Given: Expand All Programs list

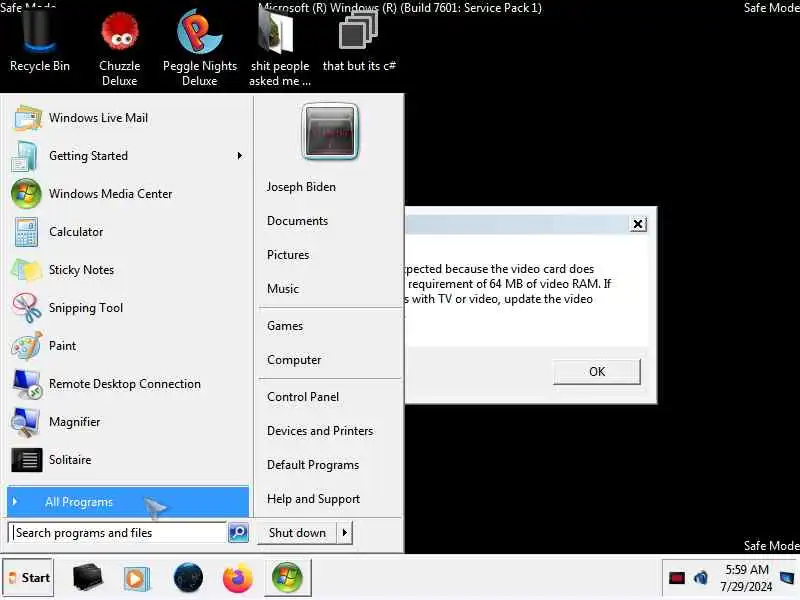Looking at the screenshot, I should [x=128, y=502].
